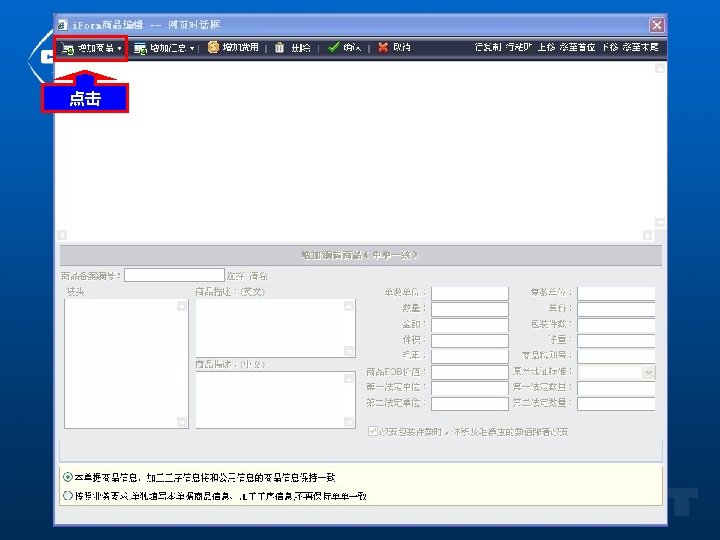This screenshot has width=720, height=540.
Task: Click the 删除 trash can icon
Action: 280,47
